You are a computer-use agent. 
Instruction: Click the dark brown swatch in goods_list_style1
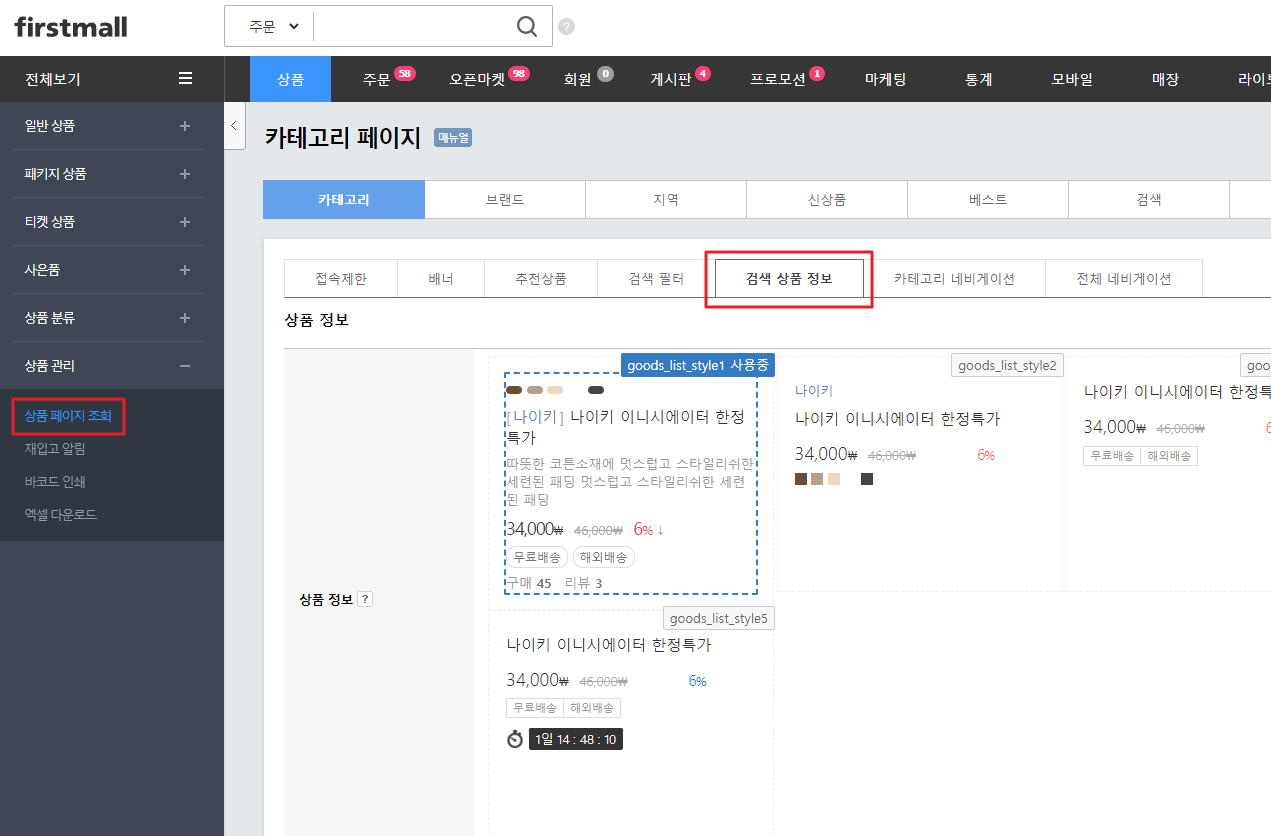pos(514,390)
